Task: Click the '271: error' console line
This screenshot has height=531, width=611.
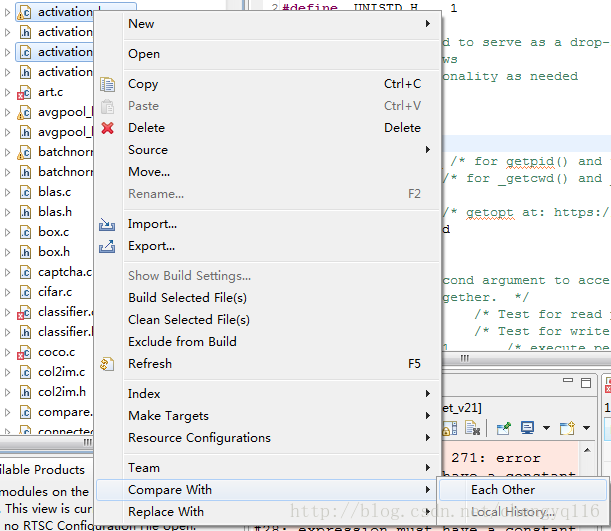Action: (496, 458)
